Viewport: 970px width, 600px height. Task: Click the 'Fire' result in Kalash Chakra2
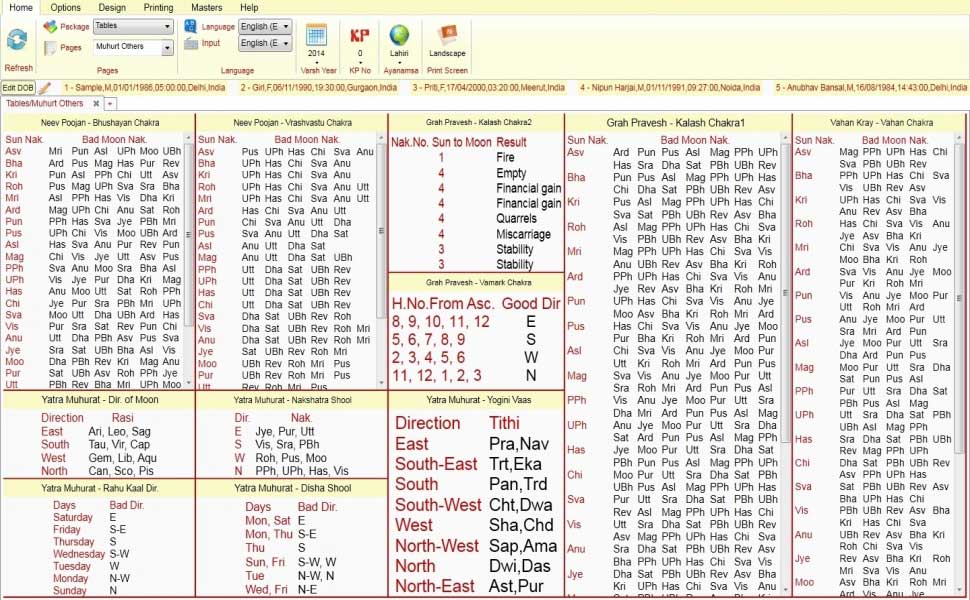[x=505, y=157]
